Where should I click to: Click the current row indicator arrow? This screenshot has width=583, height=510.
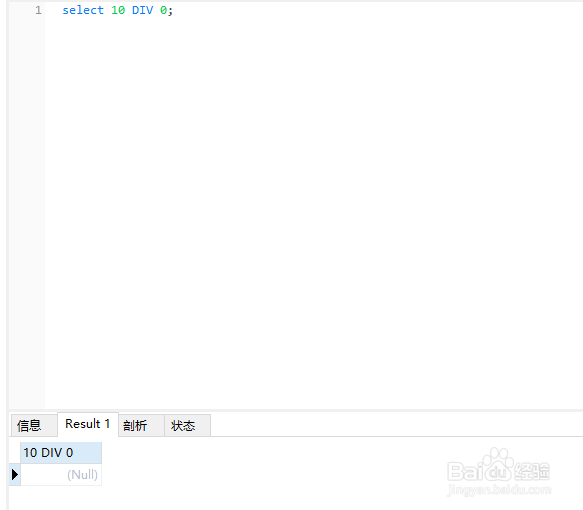[15, 475]
